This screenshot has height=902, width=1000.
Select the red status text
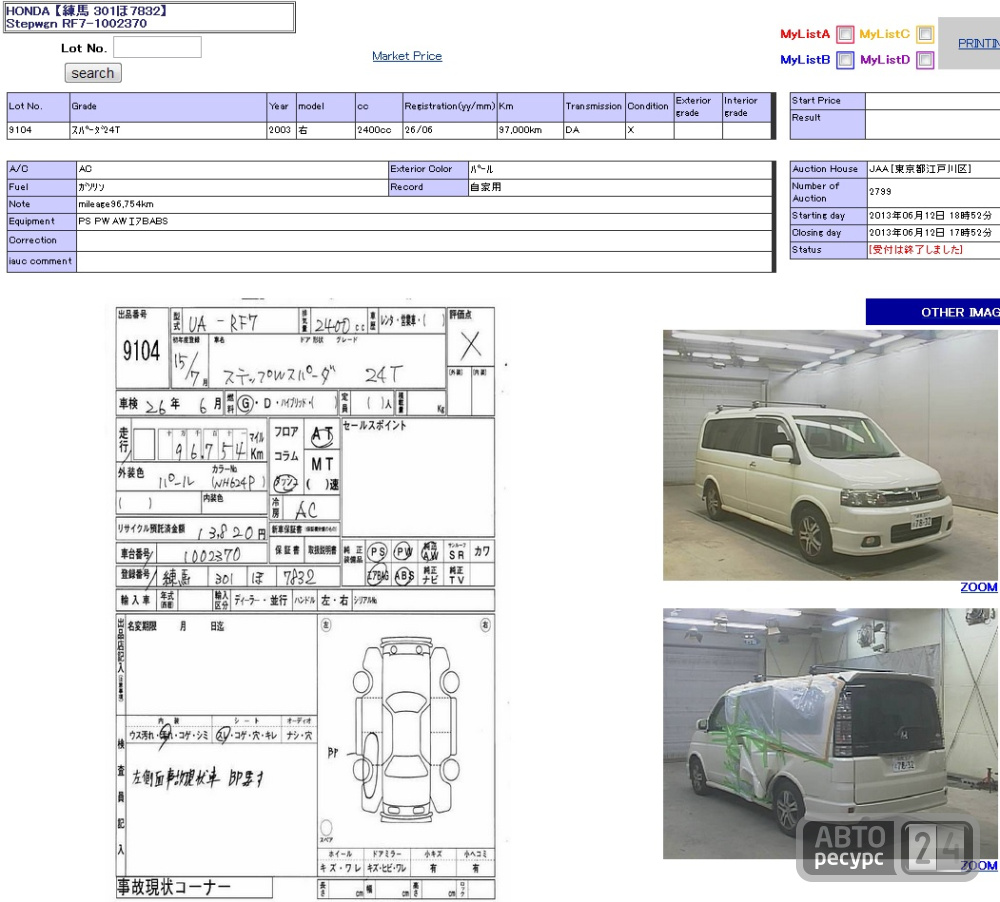click(916, 250)
